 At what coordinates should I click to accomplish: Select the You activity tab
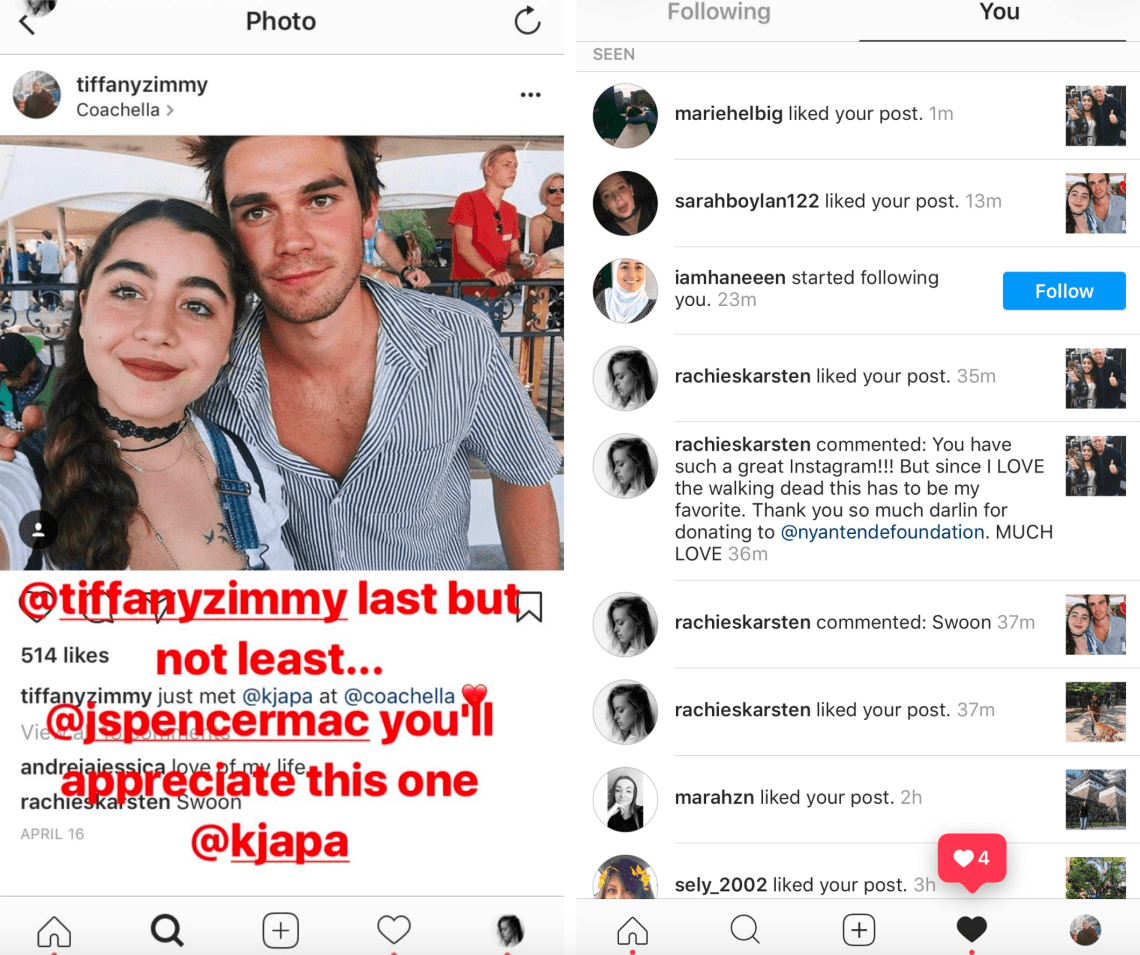pyautogui.click(x=999, y=13)
